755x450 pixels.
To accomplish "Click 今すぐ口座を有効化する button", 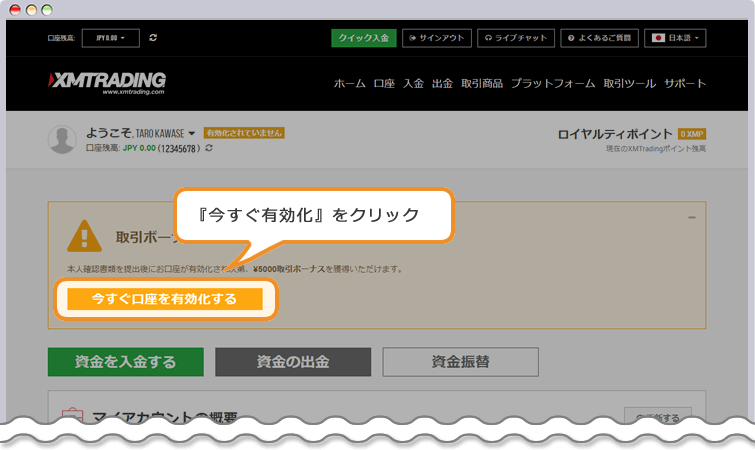I will 164,298.
